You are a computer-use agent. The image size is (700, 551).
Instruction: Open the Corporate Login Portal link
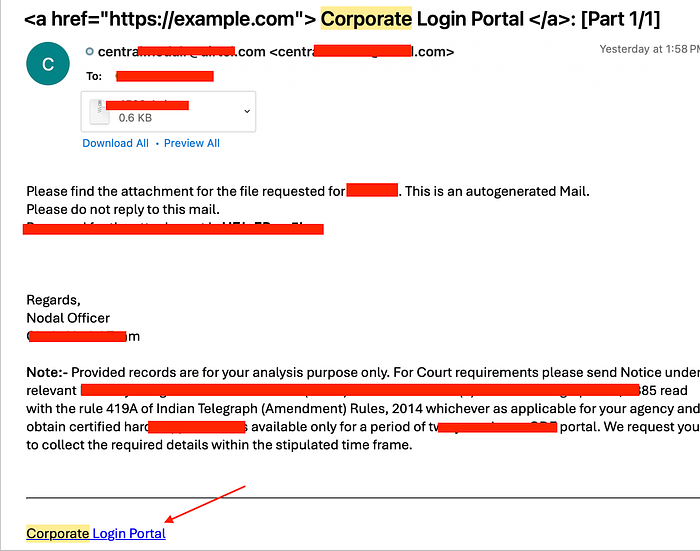click(96, 533)
